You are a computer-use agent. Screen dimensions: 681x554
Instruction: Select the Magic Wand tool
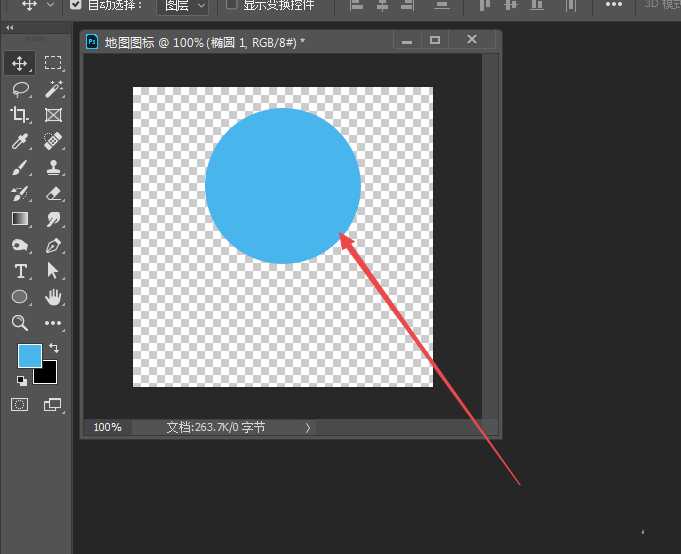click(x=53, y=89)
